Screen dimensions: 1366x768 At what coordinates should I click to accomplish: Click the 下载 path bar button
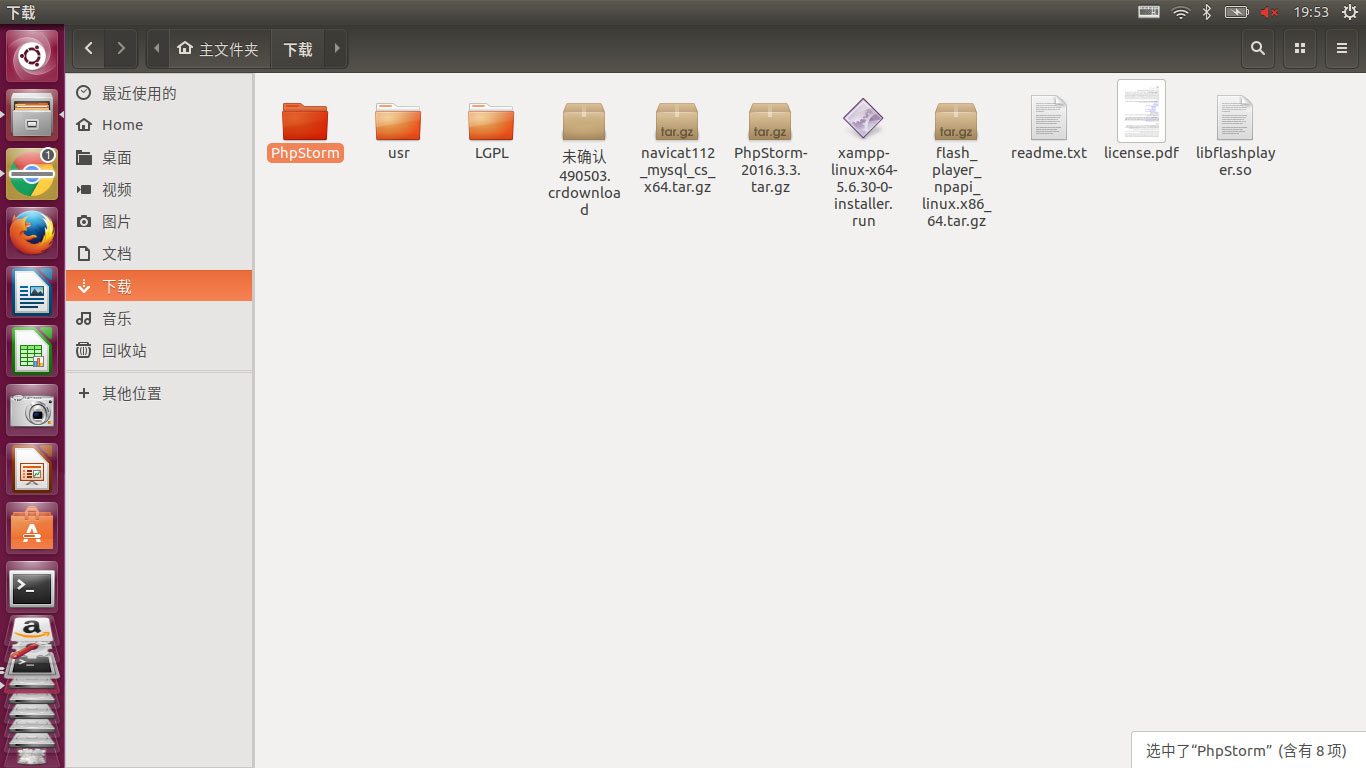298,49
